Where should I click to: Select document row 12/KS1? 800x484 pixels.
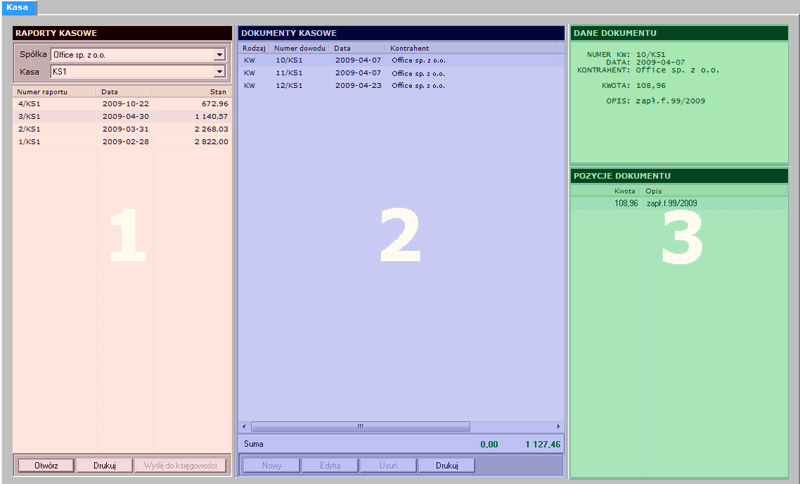[x=402, y=86]
